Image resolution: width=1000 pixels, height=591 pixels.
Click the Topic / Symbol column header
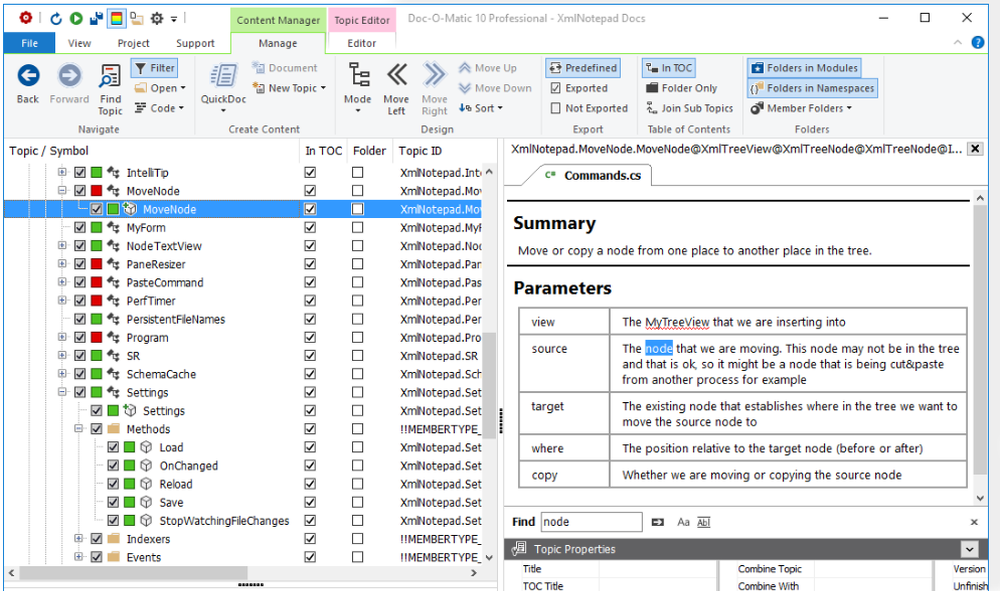pos(48,151)
